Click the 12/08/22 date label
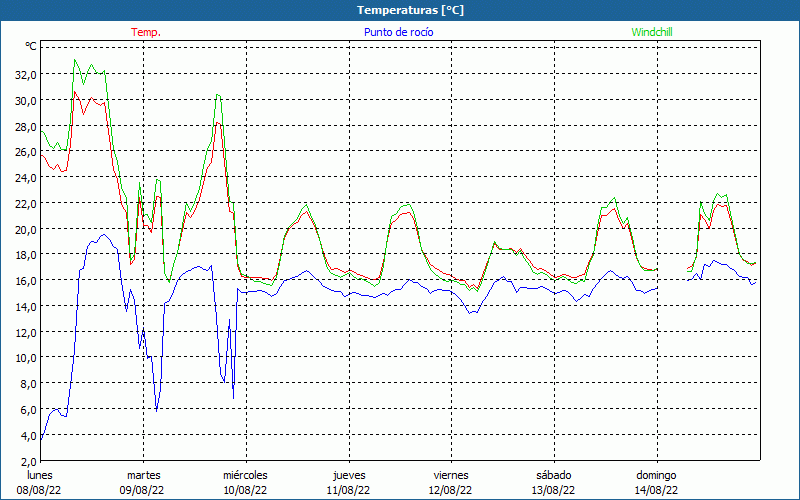The width and height of the screenshot is (800, 500). (x=451, y=490)
